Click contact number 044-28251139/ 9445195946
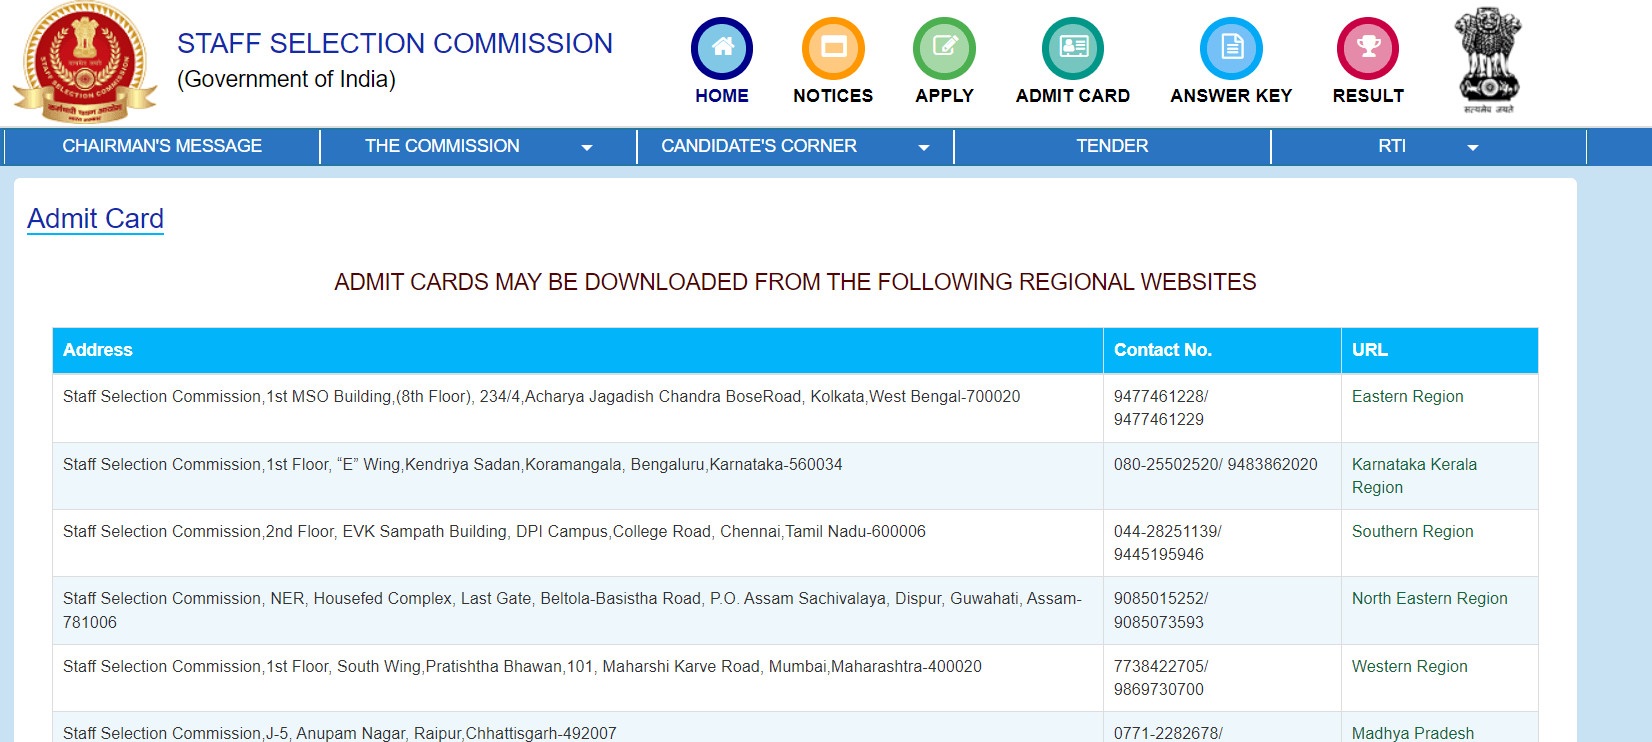Image resolution: width=1652 pixels, height=742 pixels. 1167,543
